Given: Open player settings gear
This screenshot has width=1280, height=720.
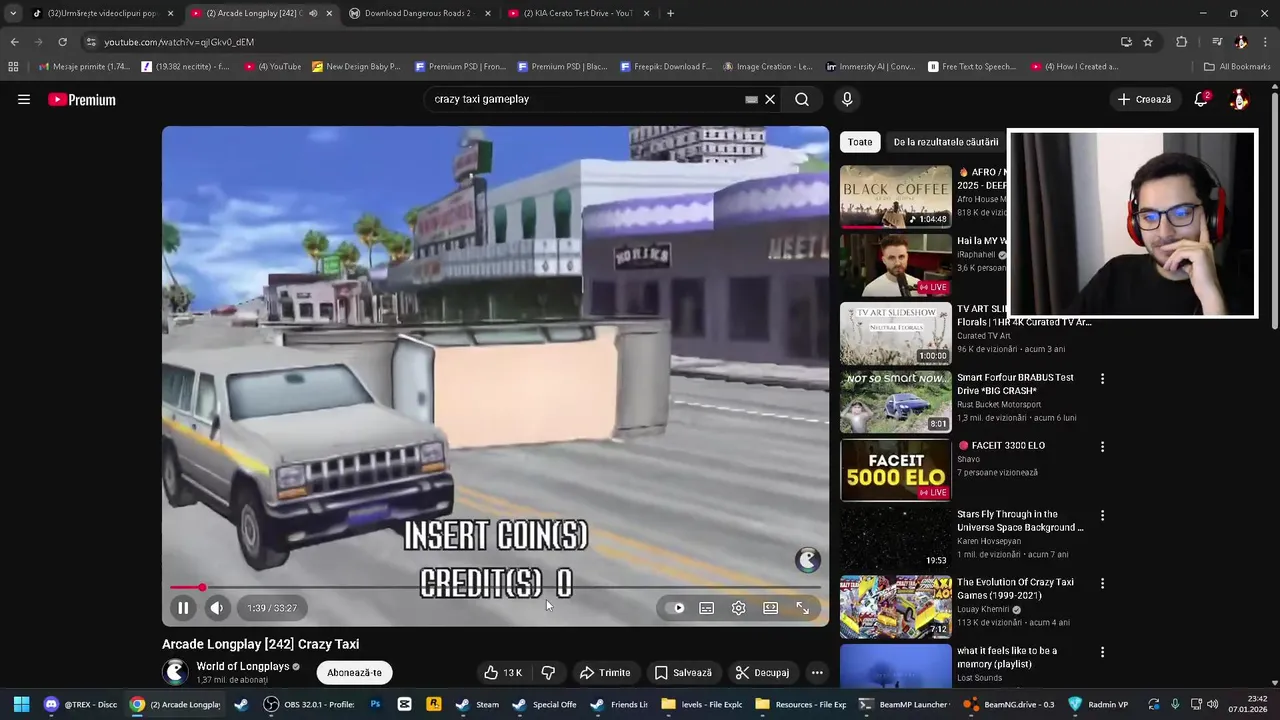Looking at the screenshot, I should [738, 607].
